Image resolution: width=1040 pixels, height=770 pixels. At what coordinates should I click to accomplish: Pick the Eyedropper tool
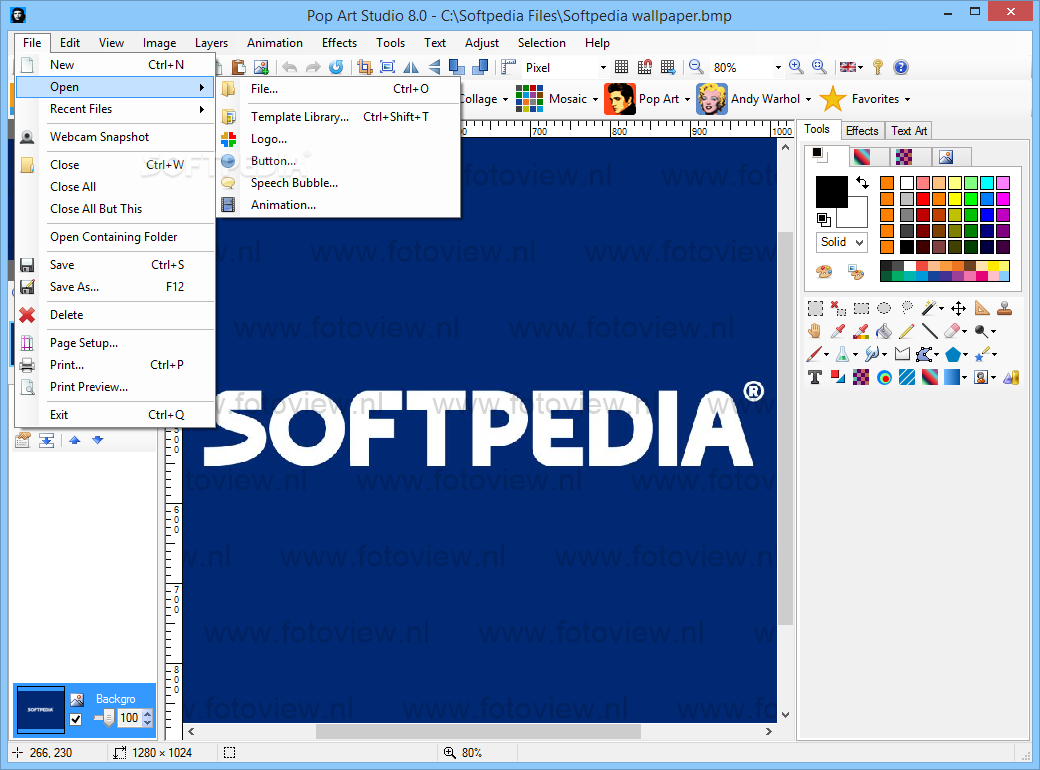(838, 331)
